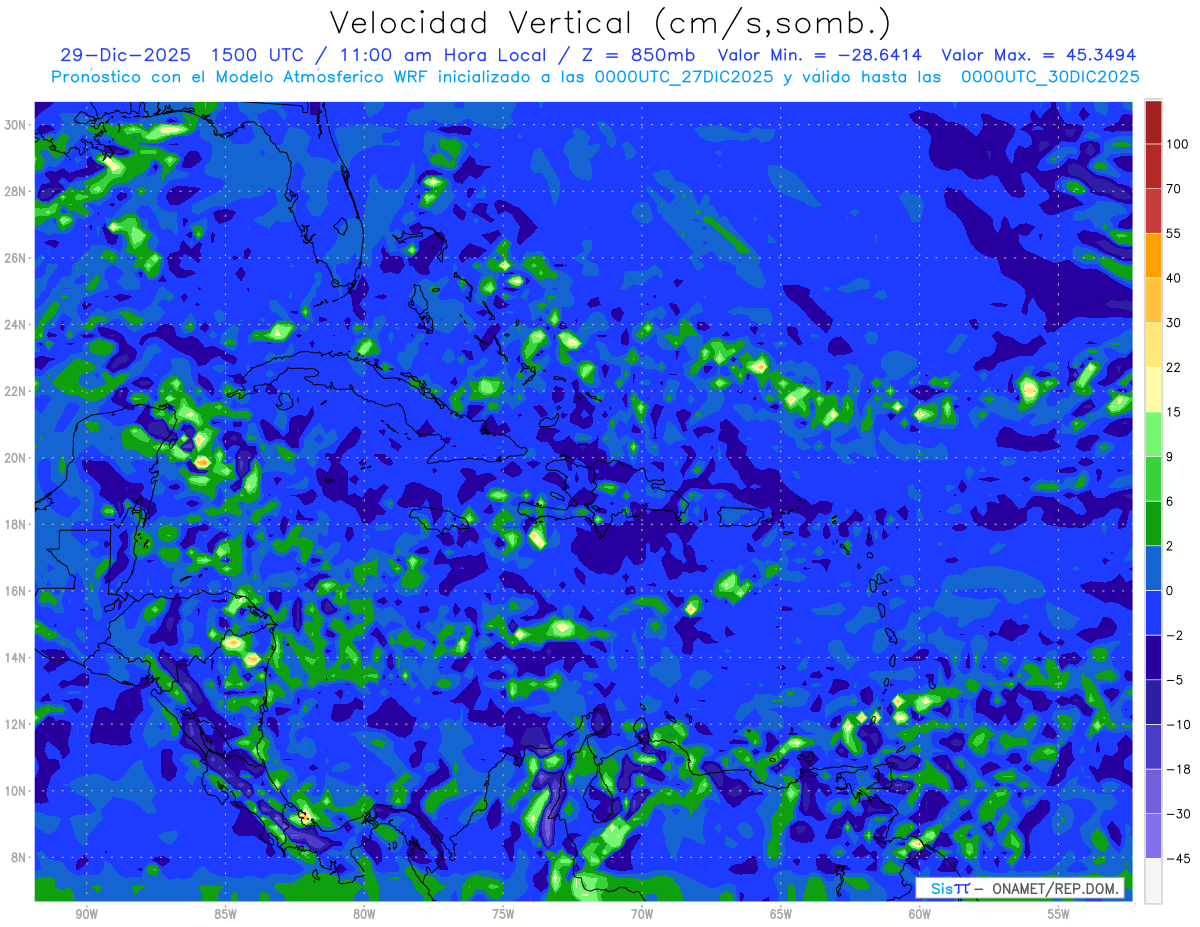The height and width of the screenshot is (927, 1200).
Task: Click the 90W longitude axis label
Action: tap(86, 914)
